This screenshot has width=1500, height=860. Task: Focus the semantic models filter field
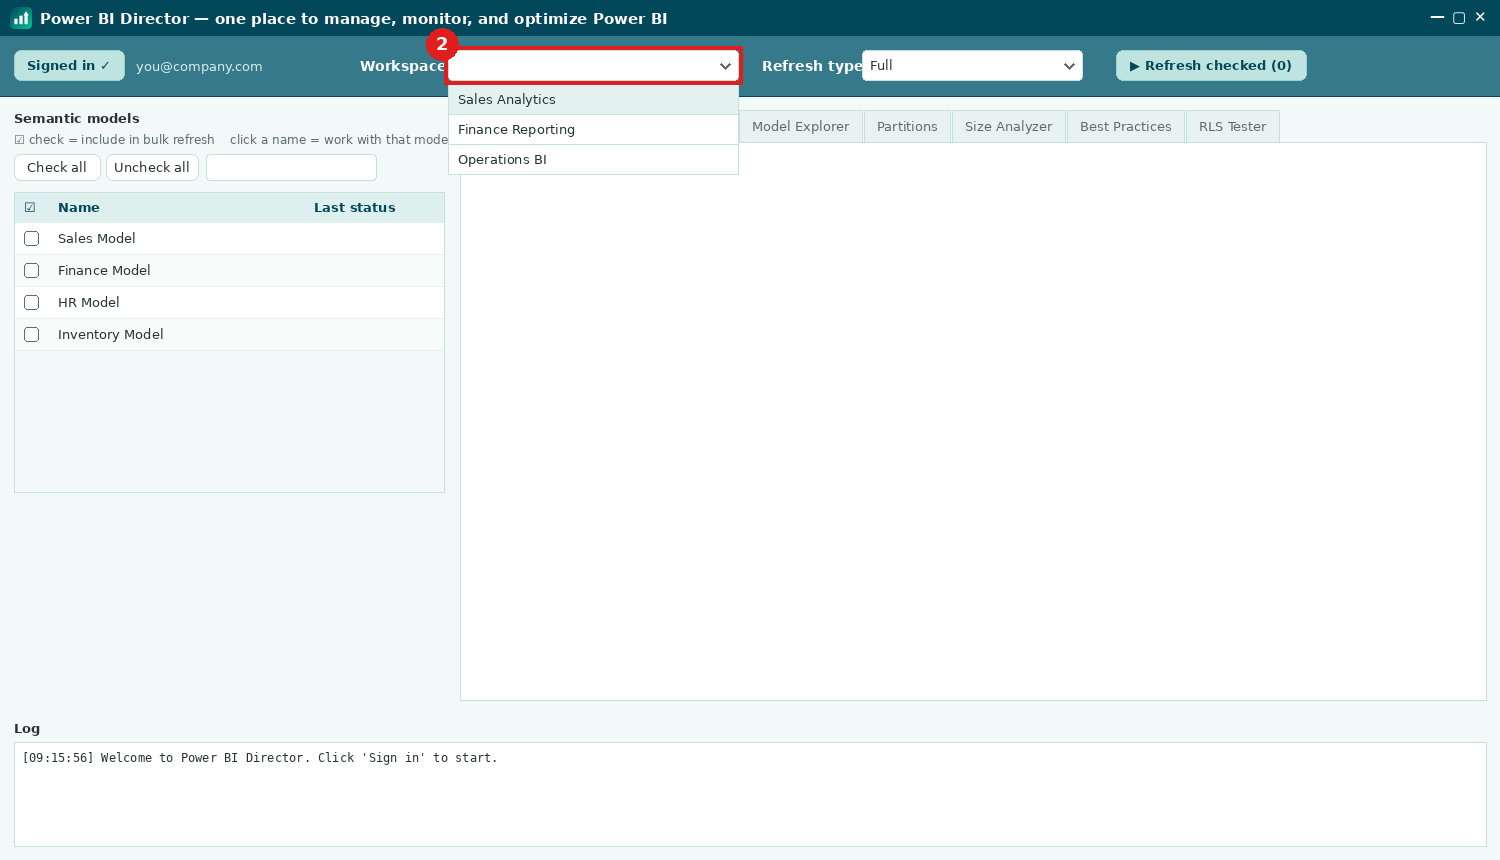[291, 168]
